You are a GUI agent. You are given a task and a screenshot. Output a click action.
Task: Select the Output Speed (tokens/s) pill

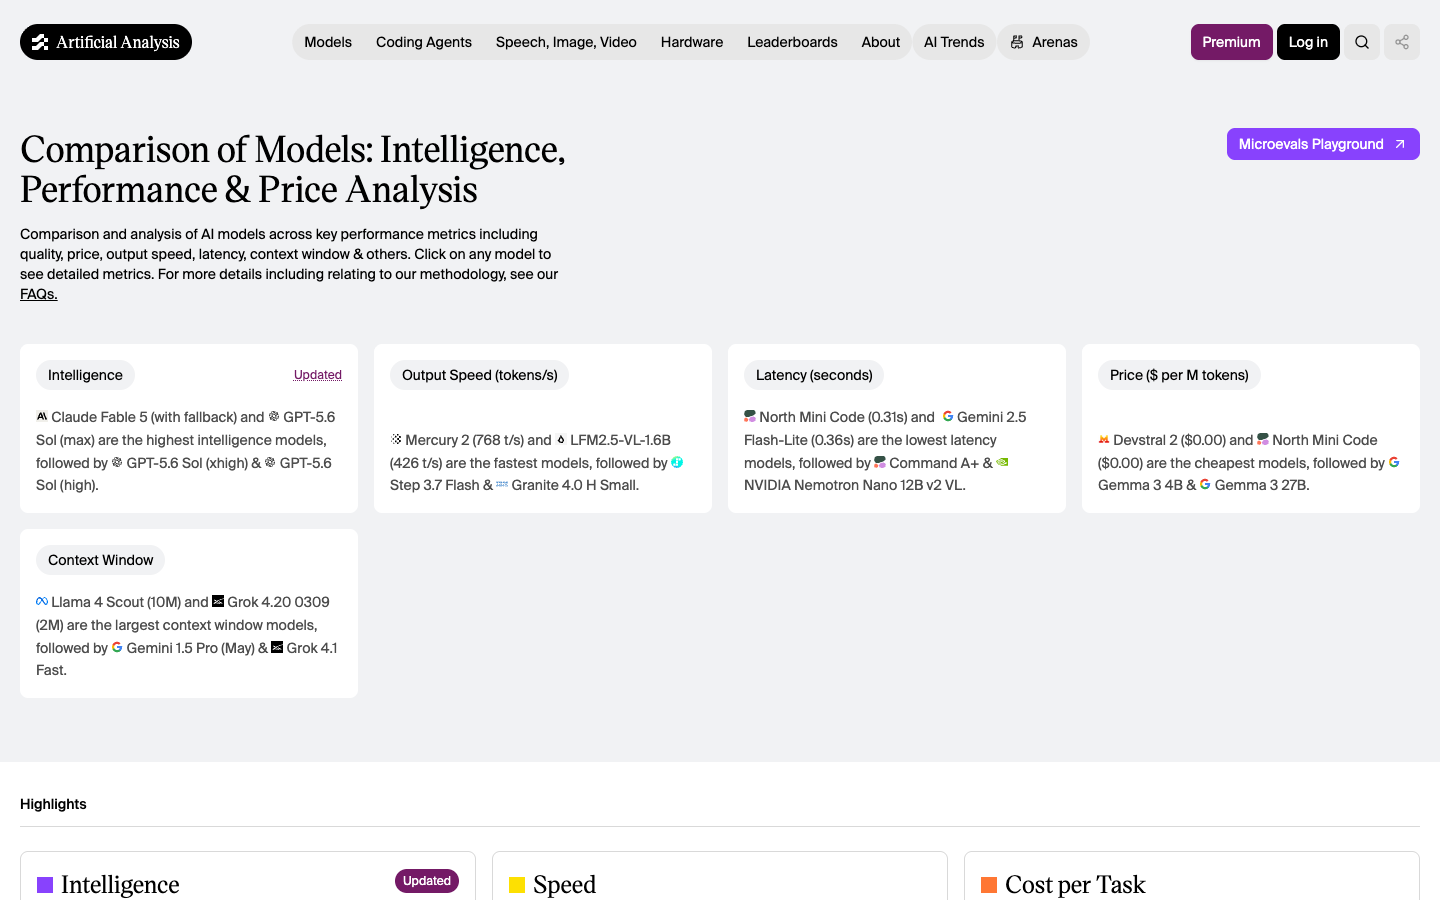[480, 375]
